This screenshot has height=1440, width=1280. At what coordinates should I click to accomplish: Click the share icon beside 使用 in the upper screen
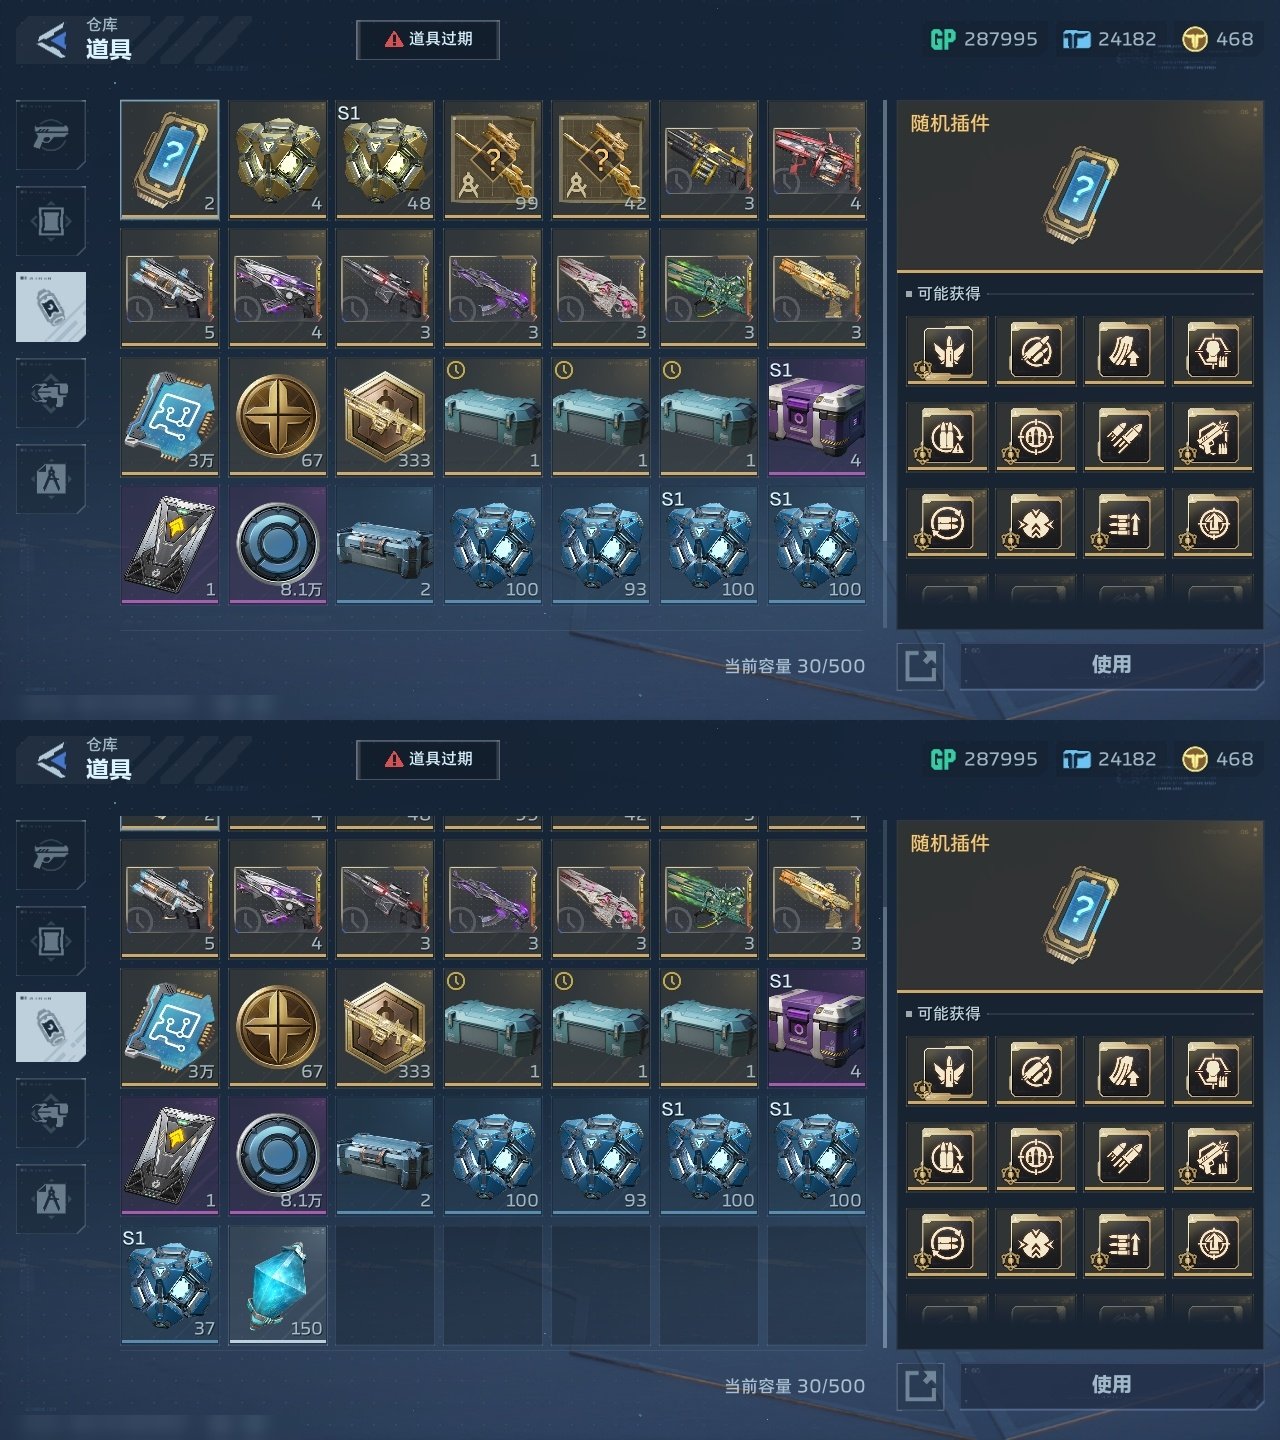pos(920,666)
